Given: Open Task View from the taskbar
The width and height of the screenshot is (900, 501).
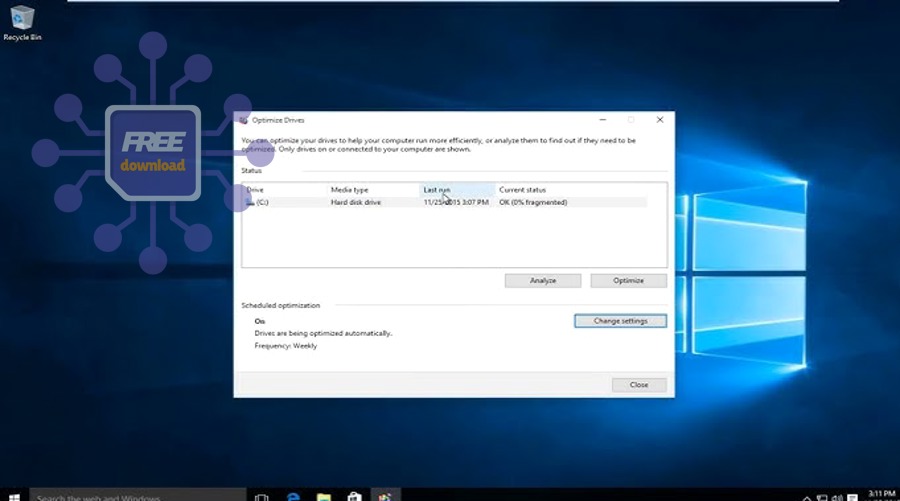Looking at the screenshot, I should pyautogui.click(x=262, y=496).
